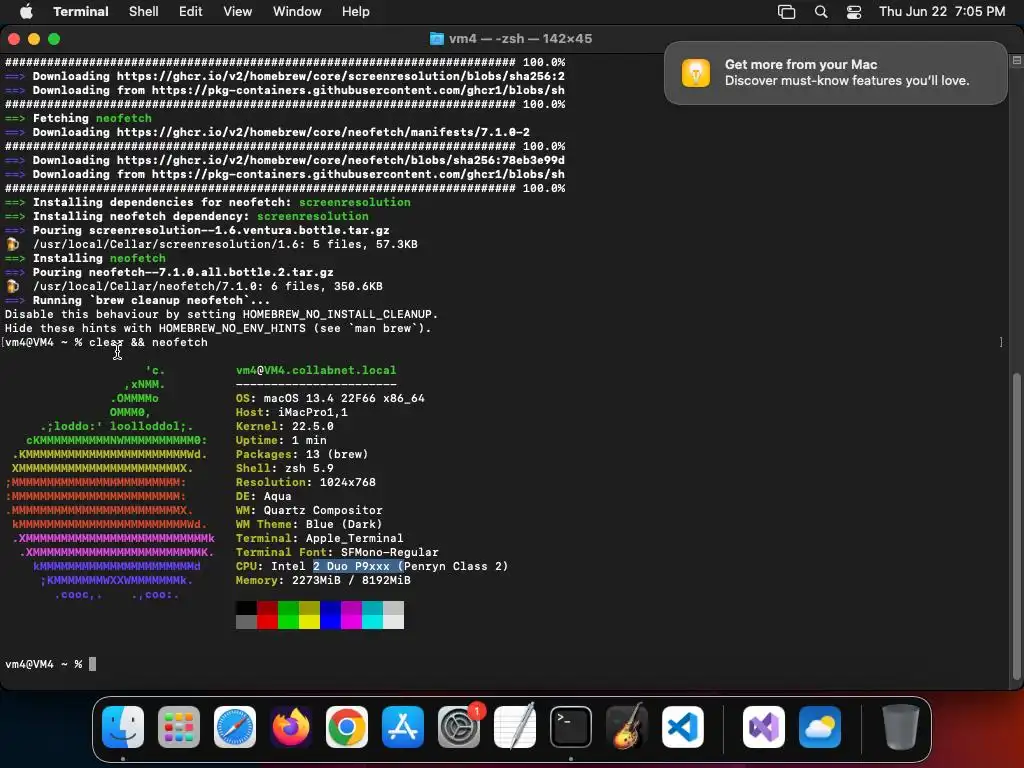Image resolution: width=1024 pixels, height=768 pixels.
Task: Open Spotlight search icon
Action: [x=821, y=12]
